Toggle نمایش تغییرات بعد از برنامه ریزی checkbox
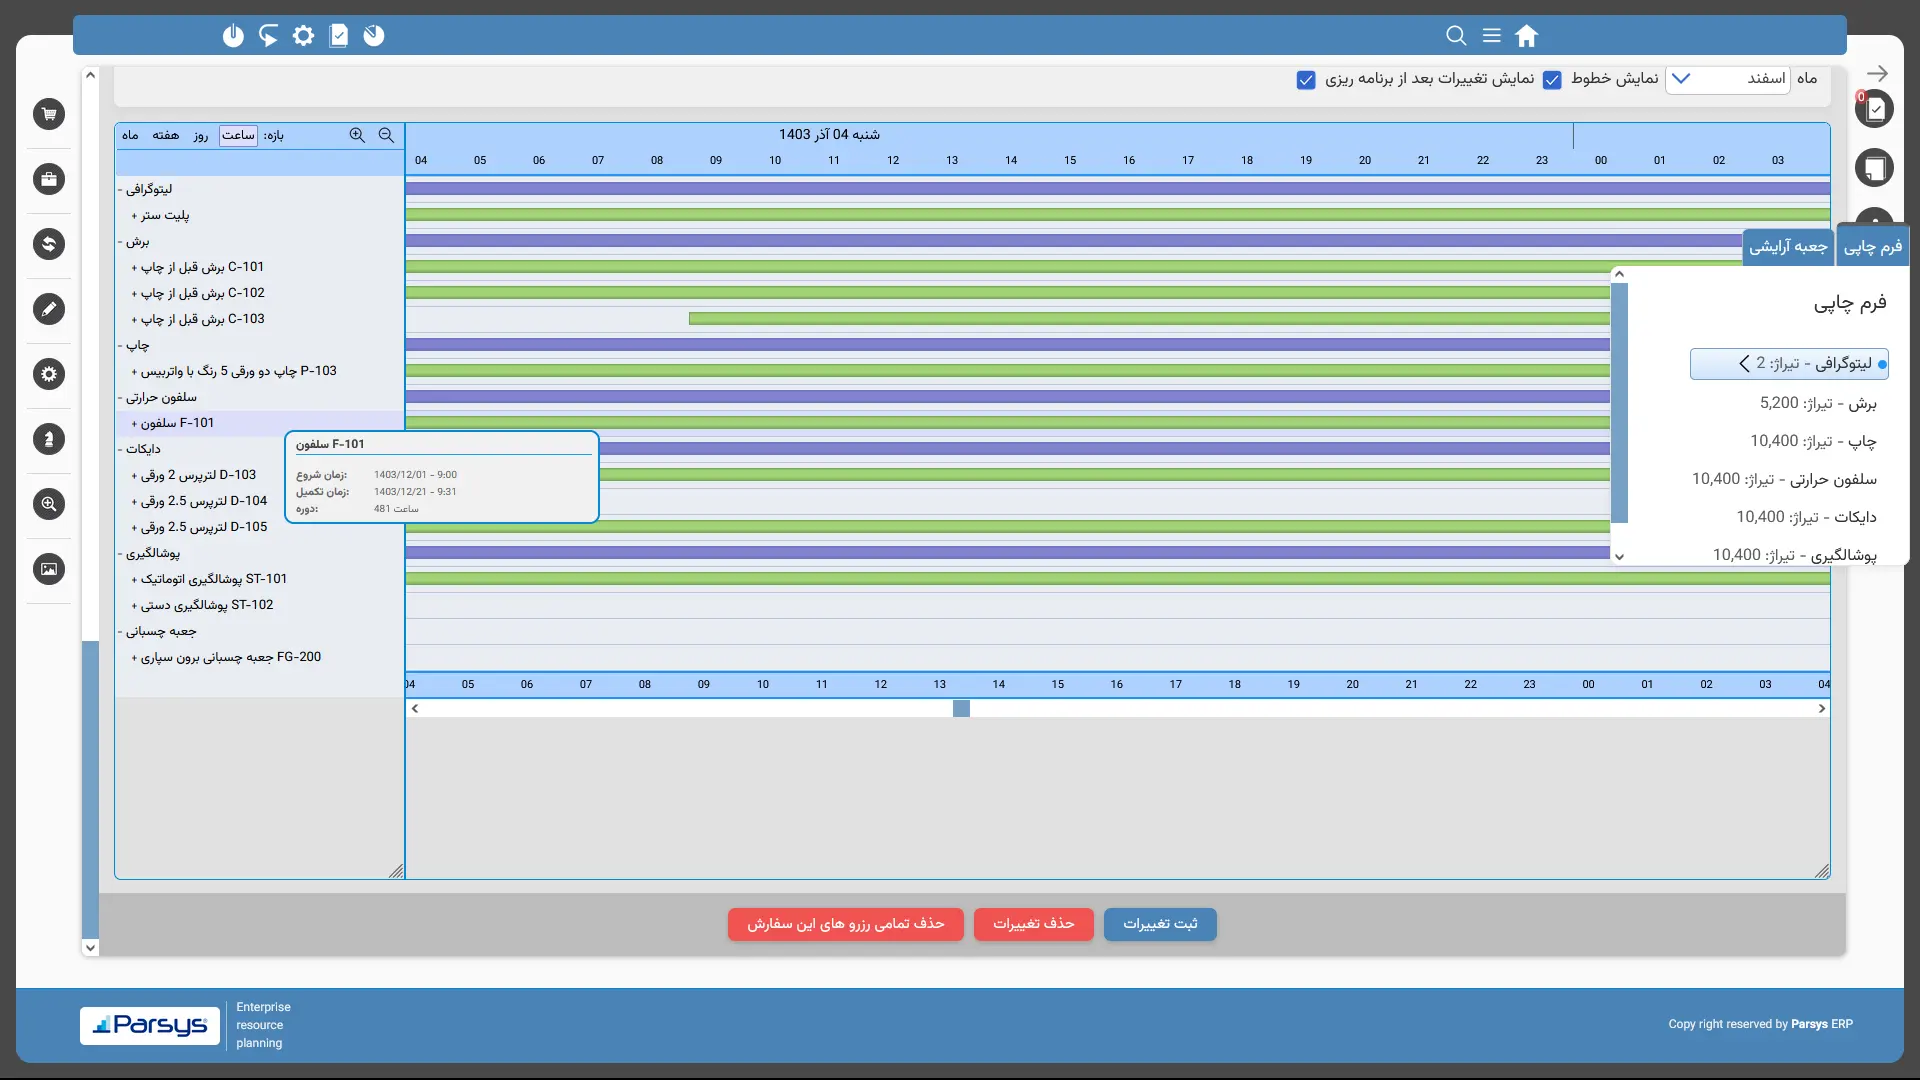This screenshot has height=1080, width=1920. (x=1306, y=80)
